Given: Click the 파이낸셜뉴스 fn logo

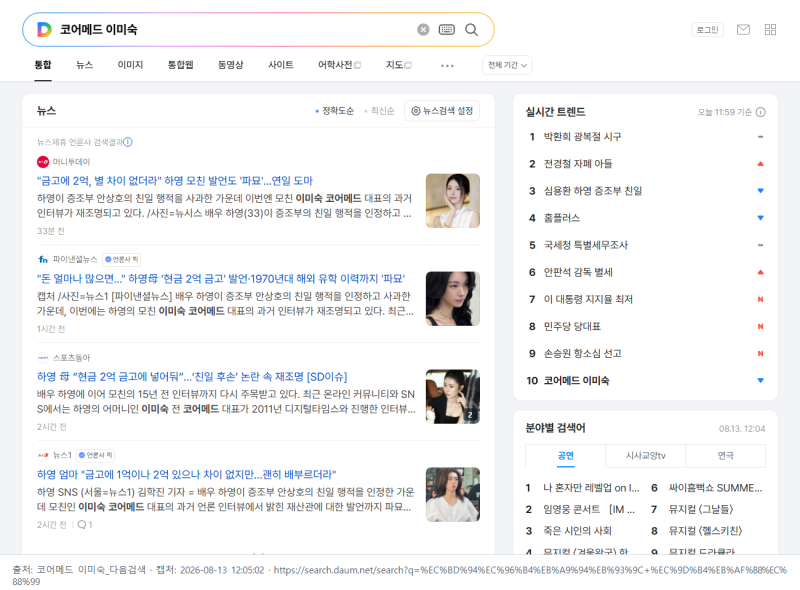Looking at the screenshot, I should 43,259.
